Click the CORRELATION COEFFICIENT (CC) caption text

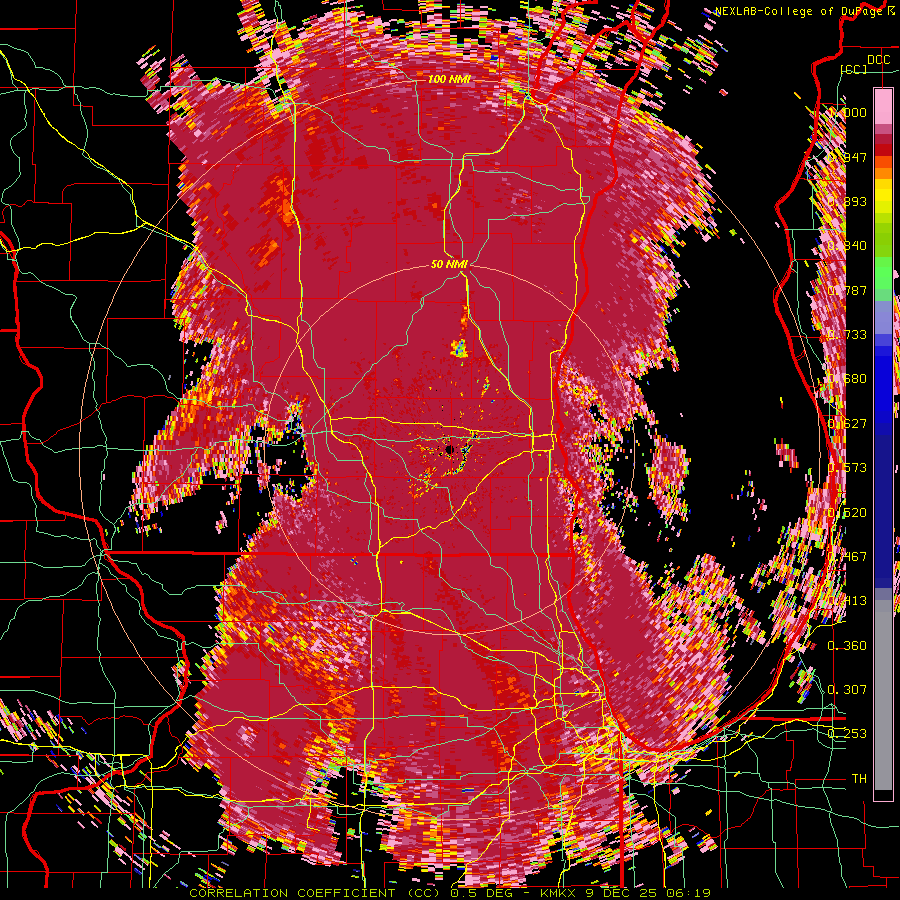pos(316,893)
